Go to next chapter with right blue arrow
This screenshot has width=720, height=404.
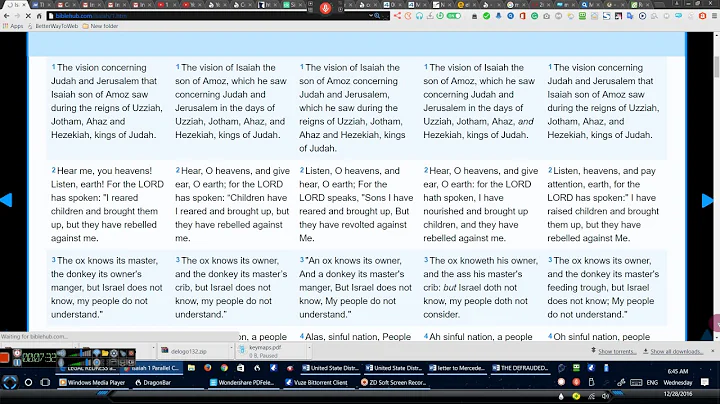(x=708, y=200)
